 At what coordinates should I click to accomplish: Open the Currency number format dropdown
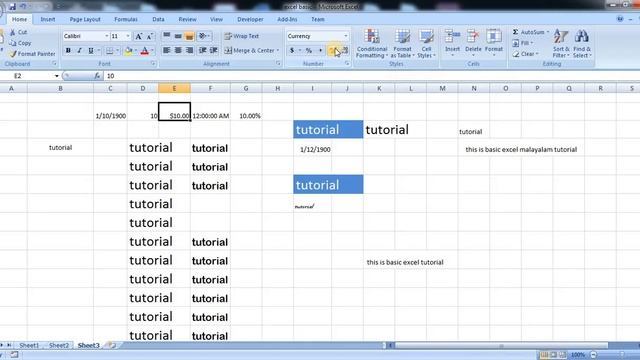346,36
